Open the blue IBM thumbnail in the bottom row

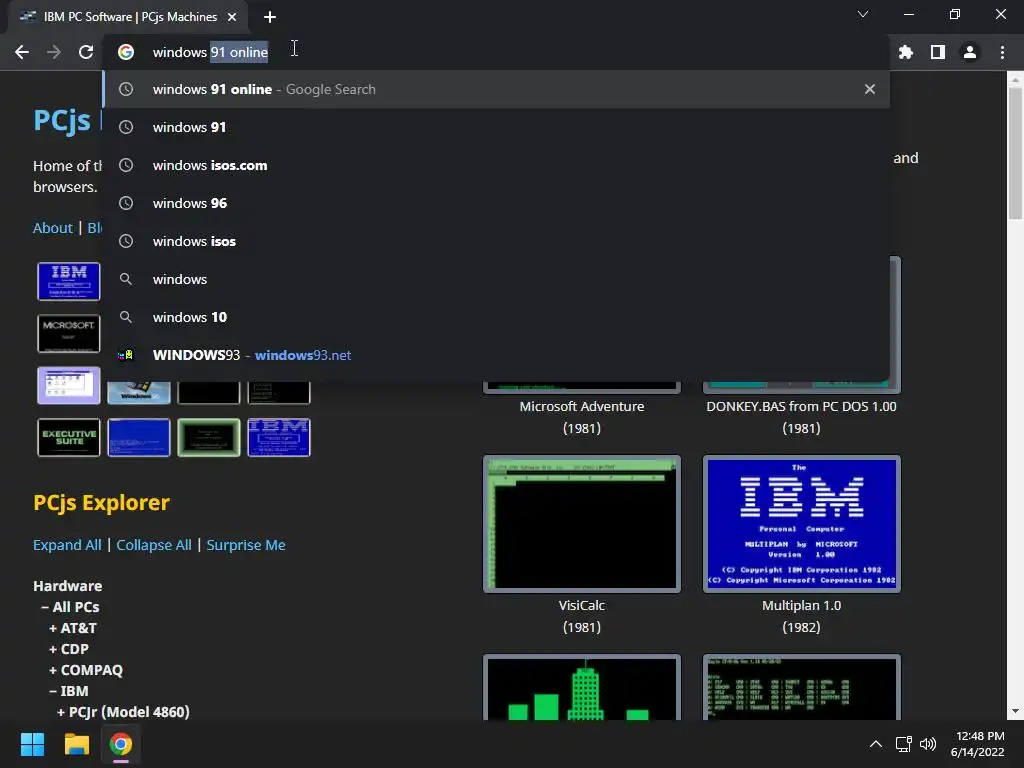(x=279, y=438)
